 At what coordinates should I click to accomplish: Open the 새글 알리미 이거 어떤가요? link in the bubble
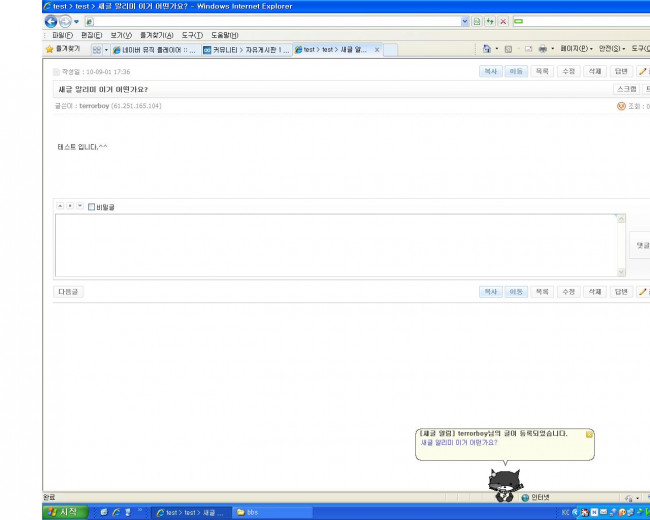click(459, 442)
